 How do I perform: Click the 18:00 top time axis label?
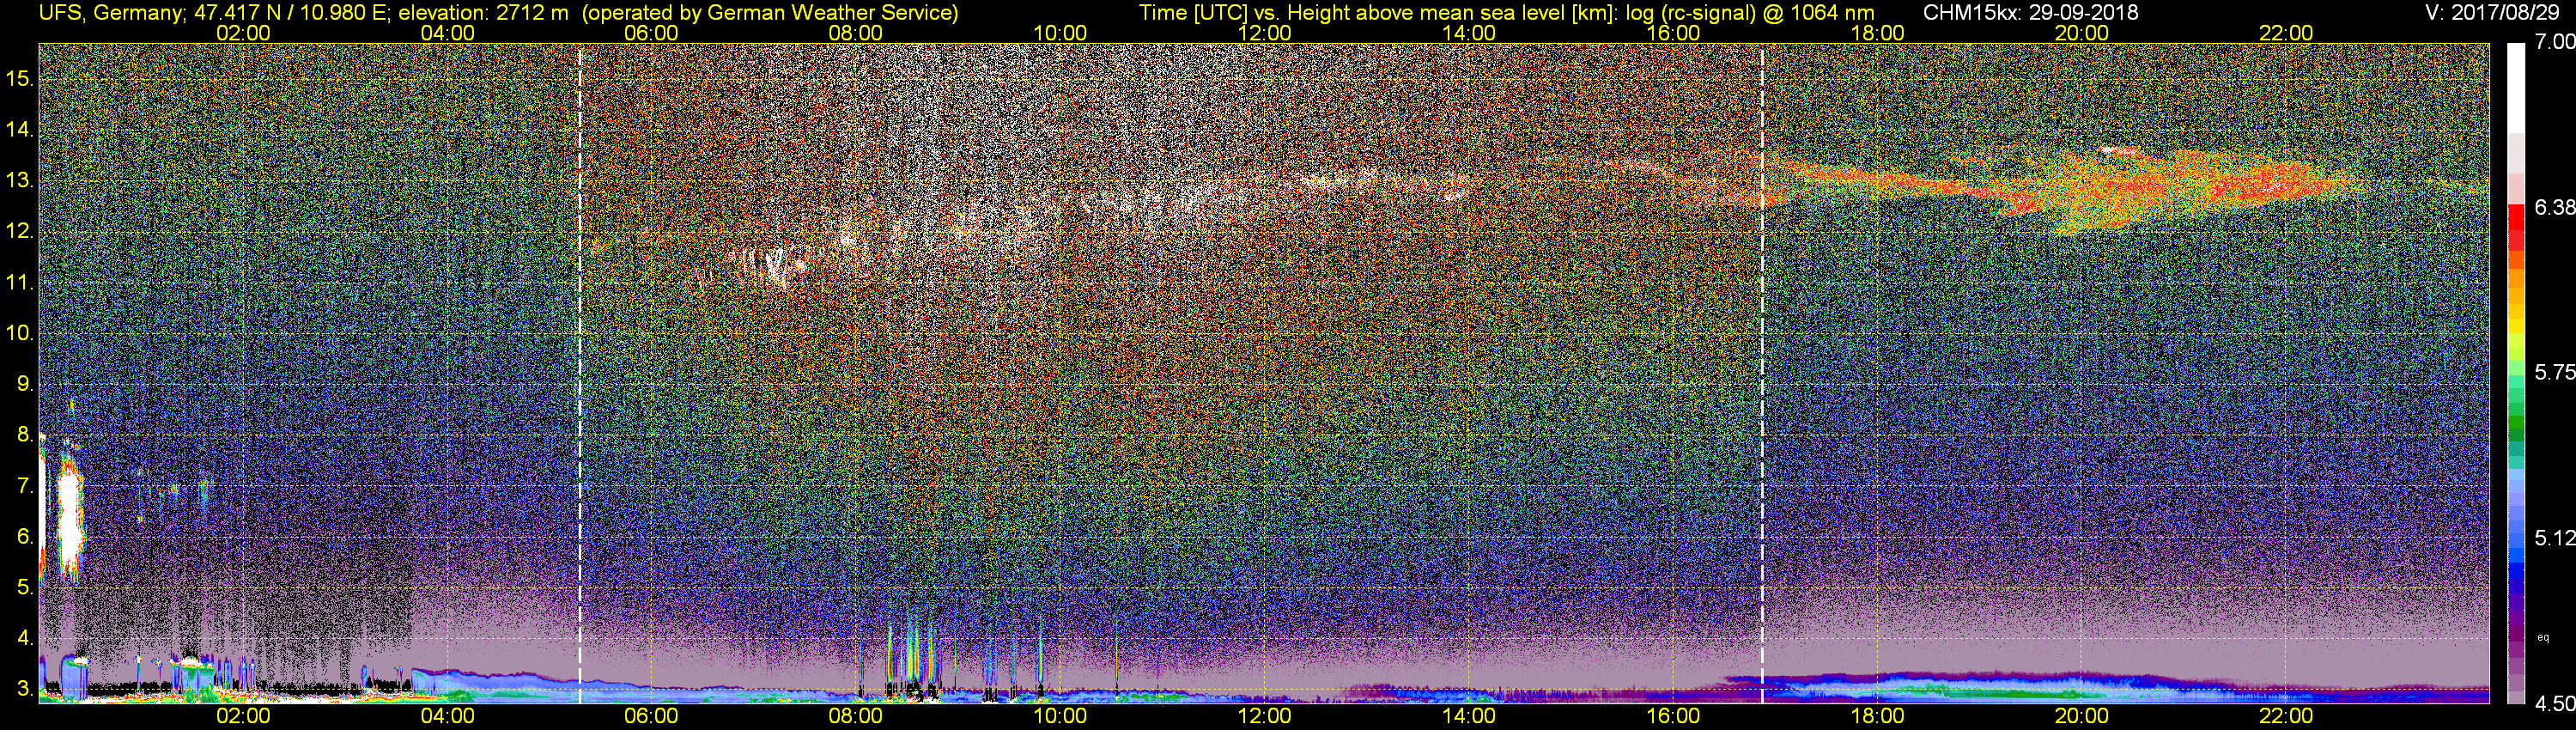pyautogui.click(x=1877, y=33)
